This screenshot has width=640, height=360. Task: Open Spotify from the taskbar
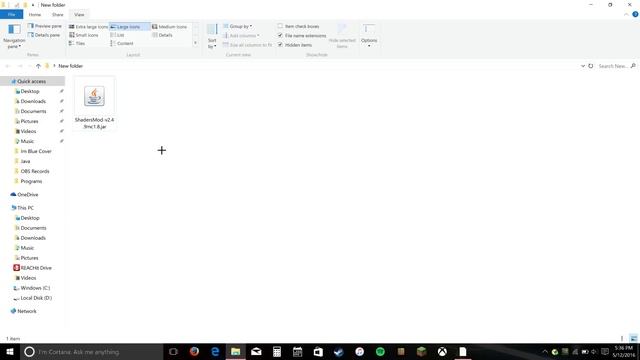point(380,351)
